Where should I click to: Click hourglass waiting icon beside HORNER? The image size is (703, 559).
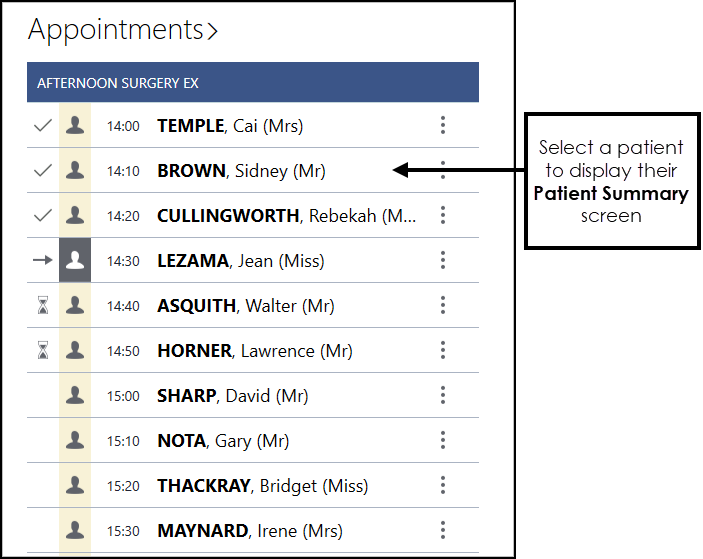42,351
